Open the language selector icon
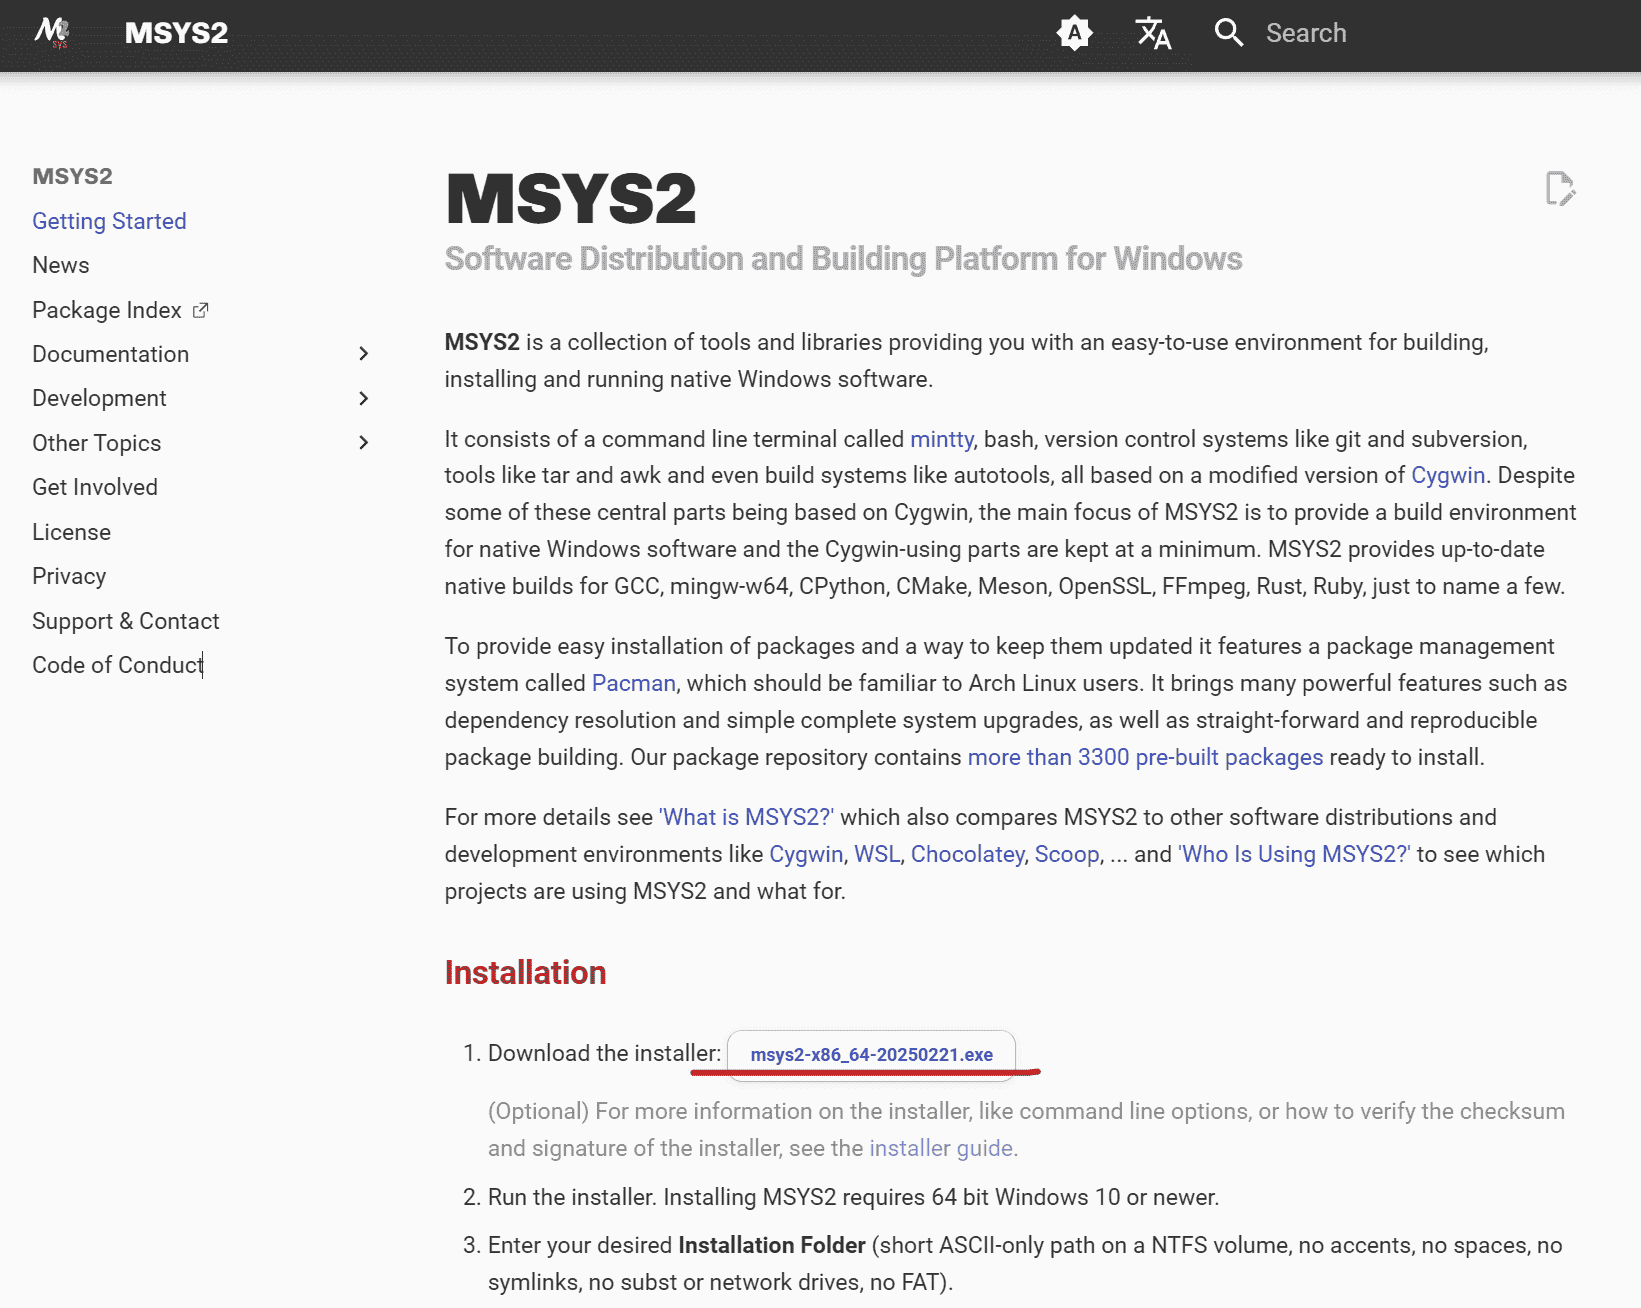This screenshot has height=1308, width=1641. [1152, 33]
